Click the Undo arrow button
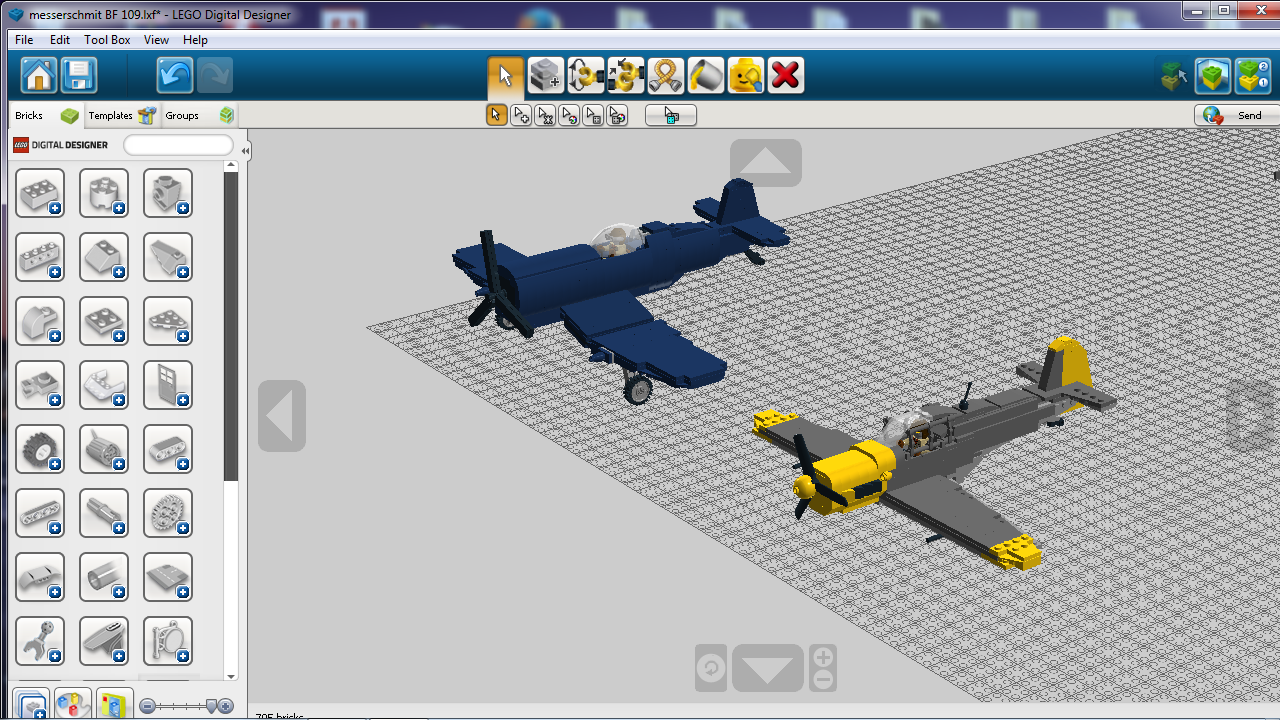Image resolution: width=1280 pixels, height=720 pixels. click(175, 76)
